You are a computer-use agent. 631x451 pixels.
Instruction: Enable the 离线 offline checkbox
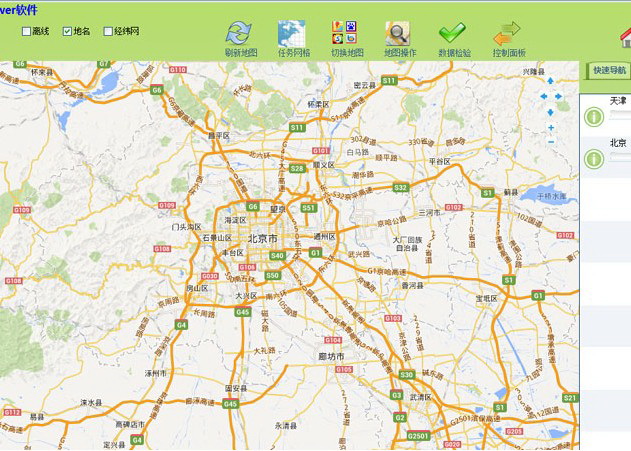26,31
